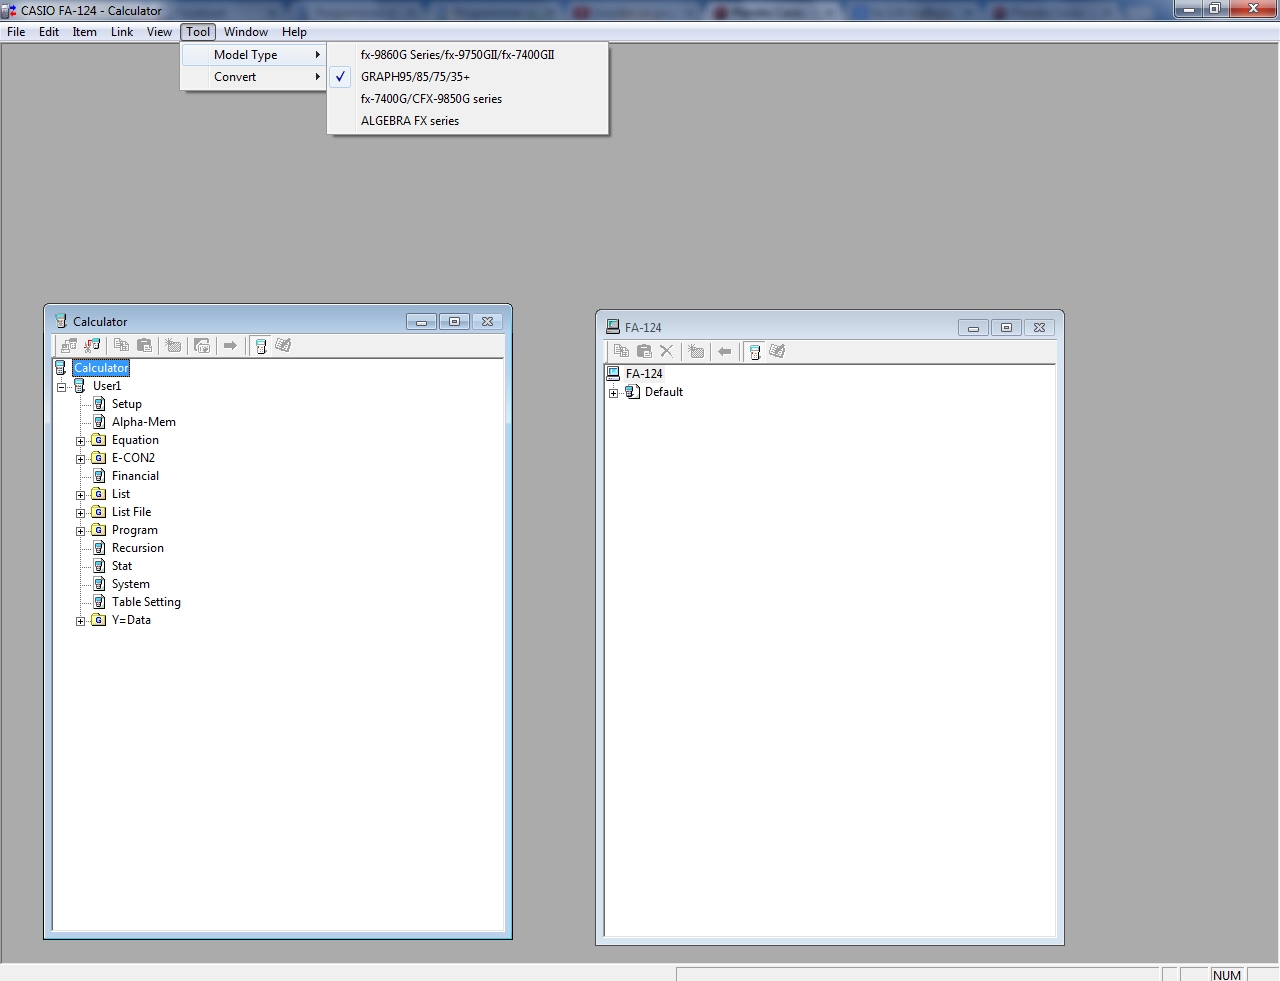Select Stat item in tree
Image resolution: width=1280 pixels, height=981 pixels.
122,566
